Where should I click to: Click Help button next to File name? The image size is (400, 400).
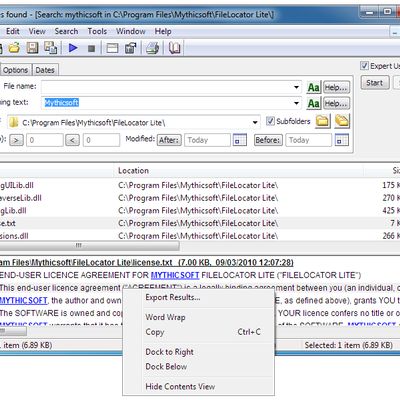[336, 88]
